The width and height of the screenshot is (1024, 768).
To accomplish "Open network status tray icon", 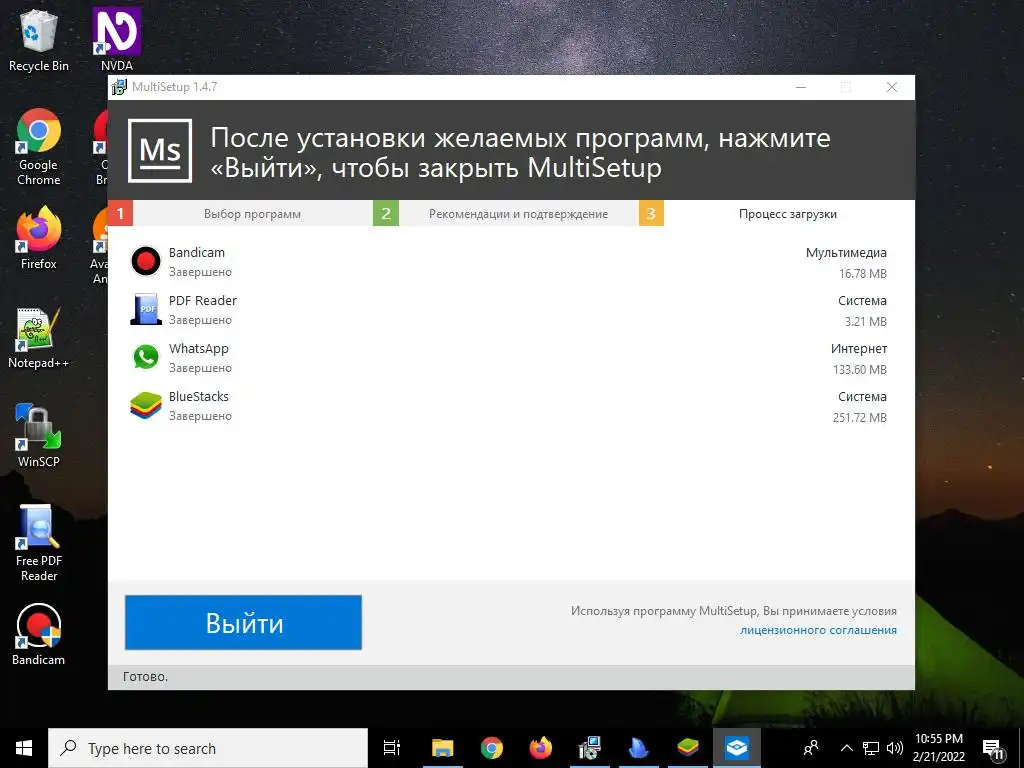I will click(871, 748).
